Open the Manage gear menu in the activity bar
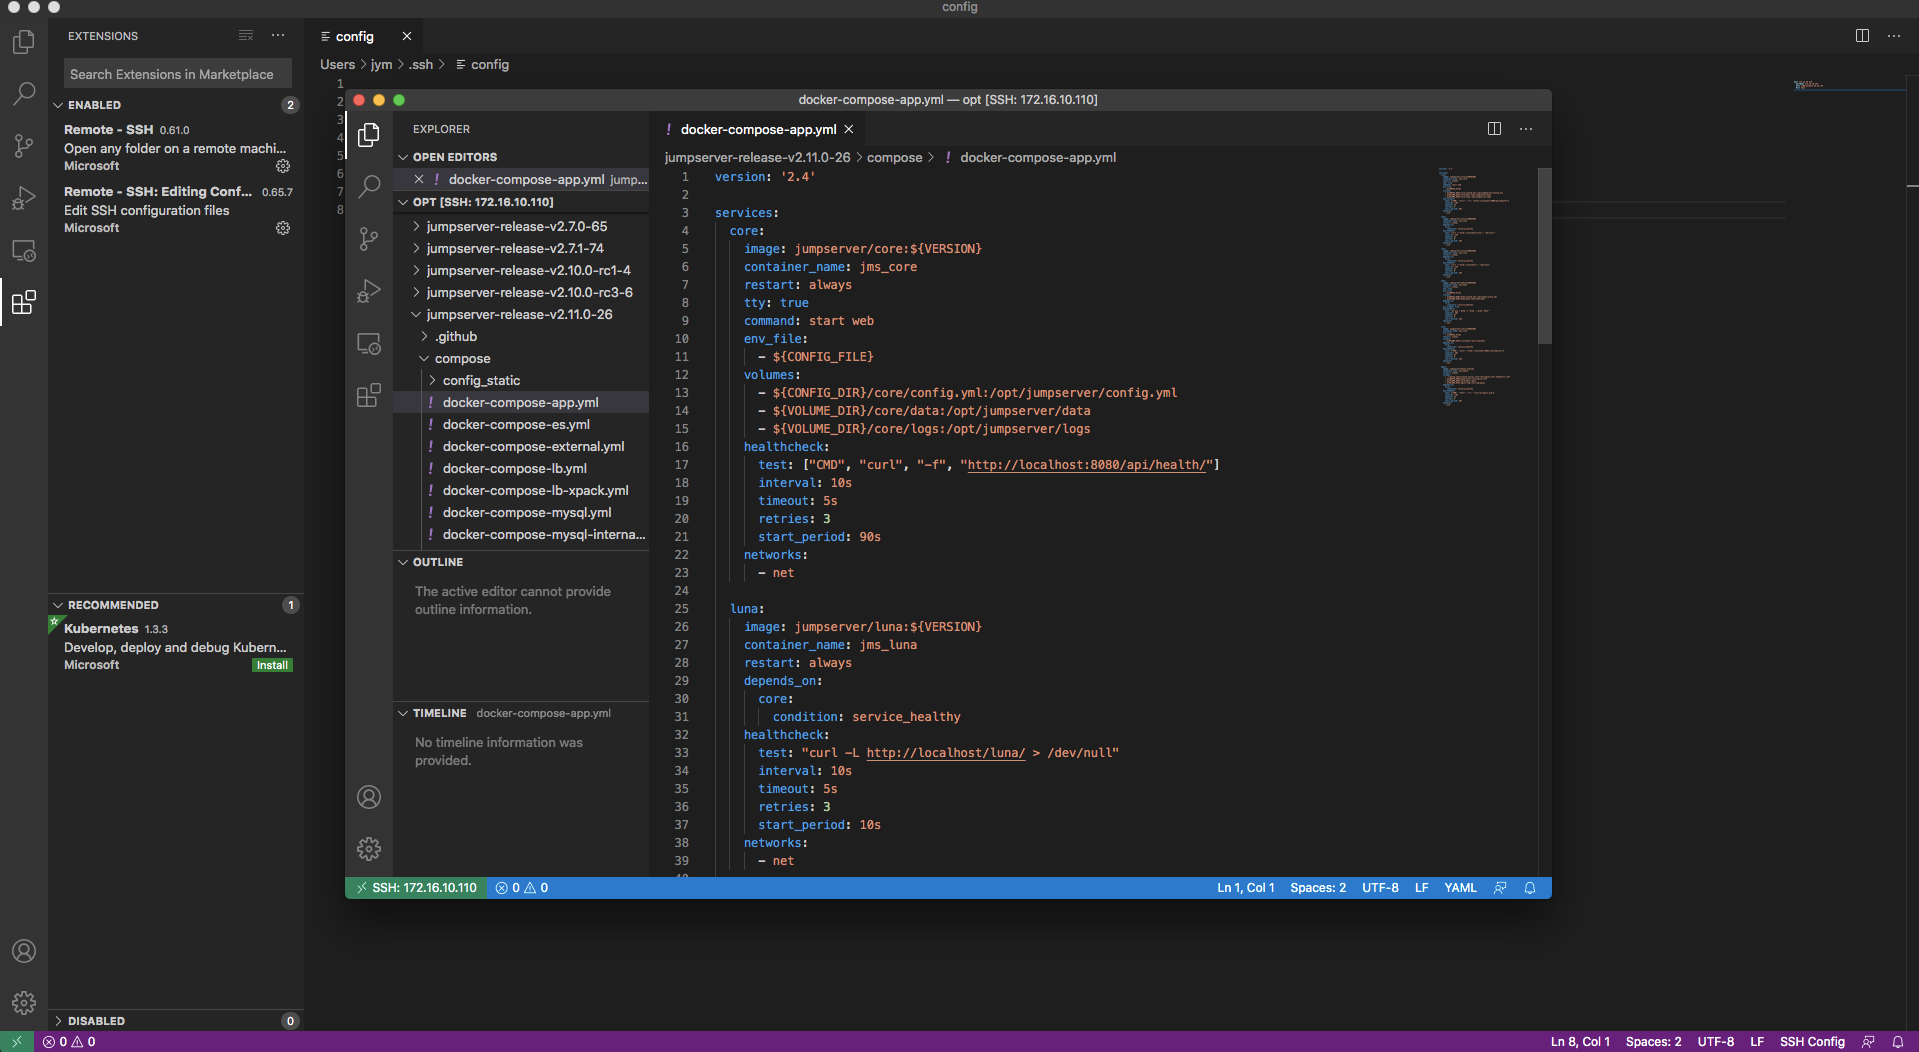Screen dimensions: 1919x1052 pos(24,1003)
